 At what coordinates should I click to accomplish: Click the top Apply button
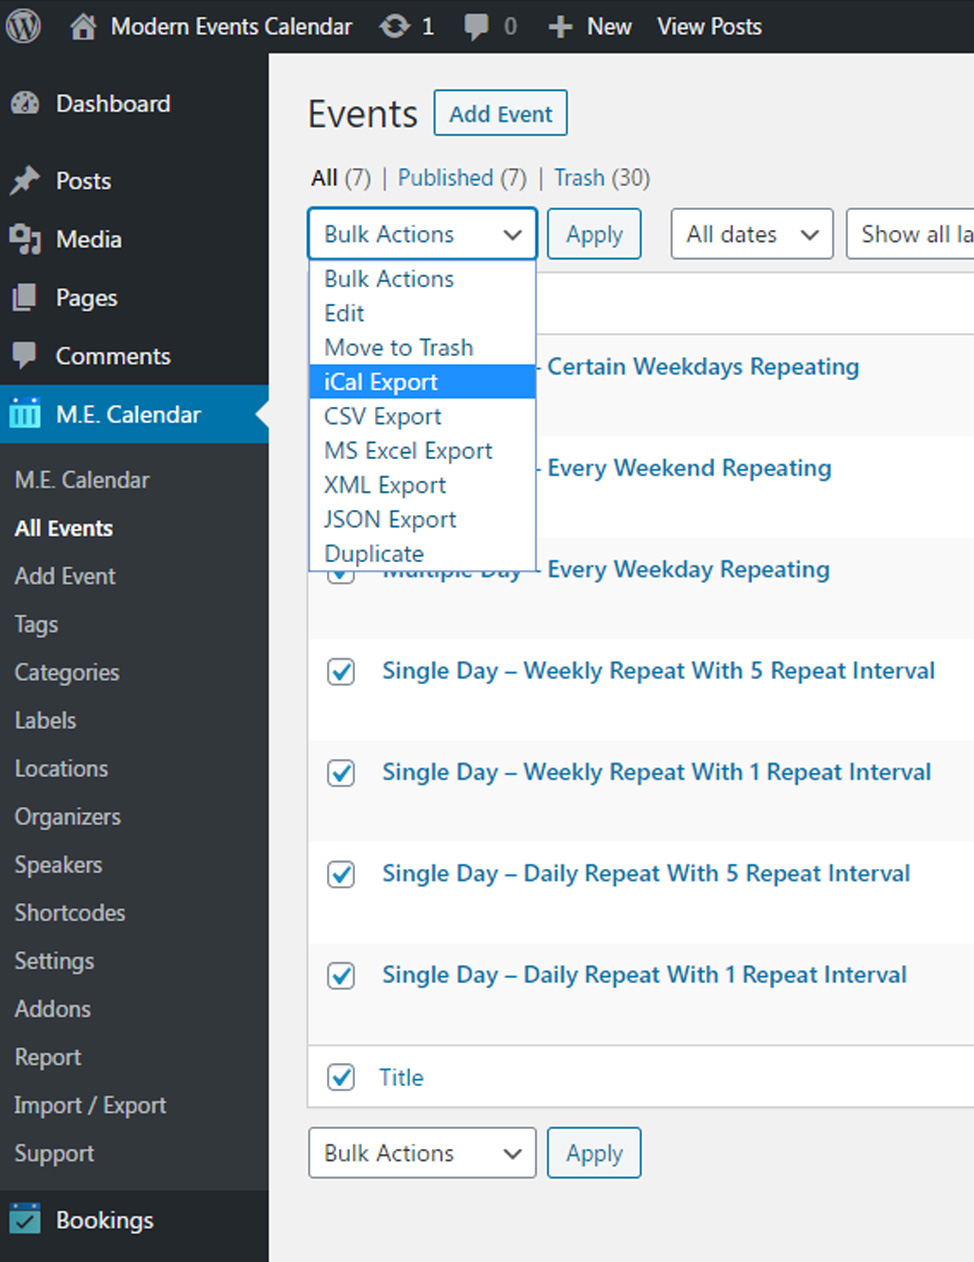pos(594,234)
